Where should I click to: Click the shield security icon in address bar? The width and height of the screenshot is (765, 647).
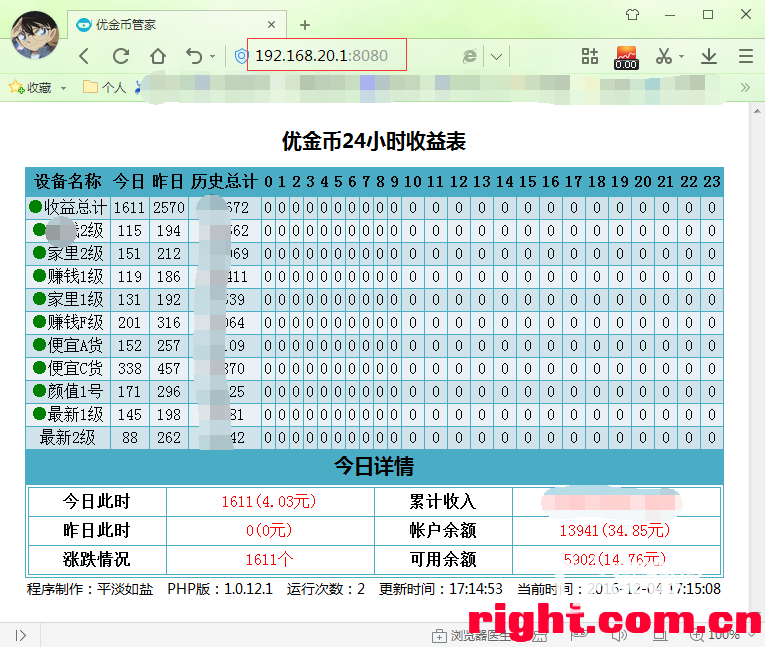(x=241, y=56)
